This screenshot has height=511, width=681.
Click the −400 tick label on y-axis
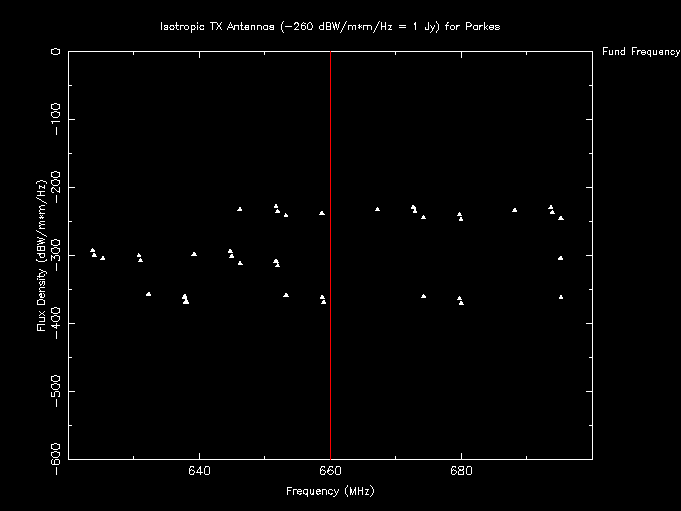tap(56, 322)
